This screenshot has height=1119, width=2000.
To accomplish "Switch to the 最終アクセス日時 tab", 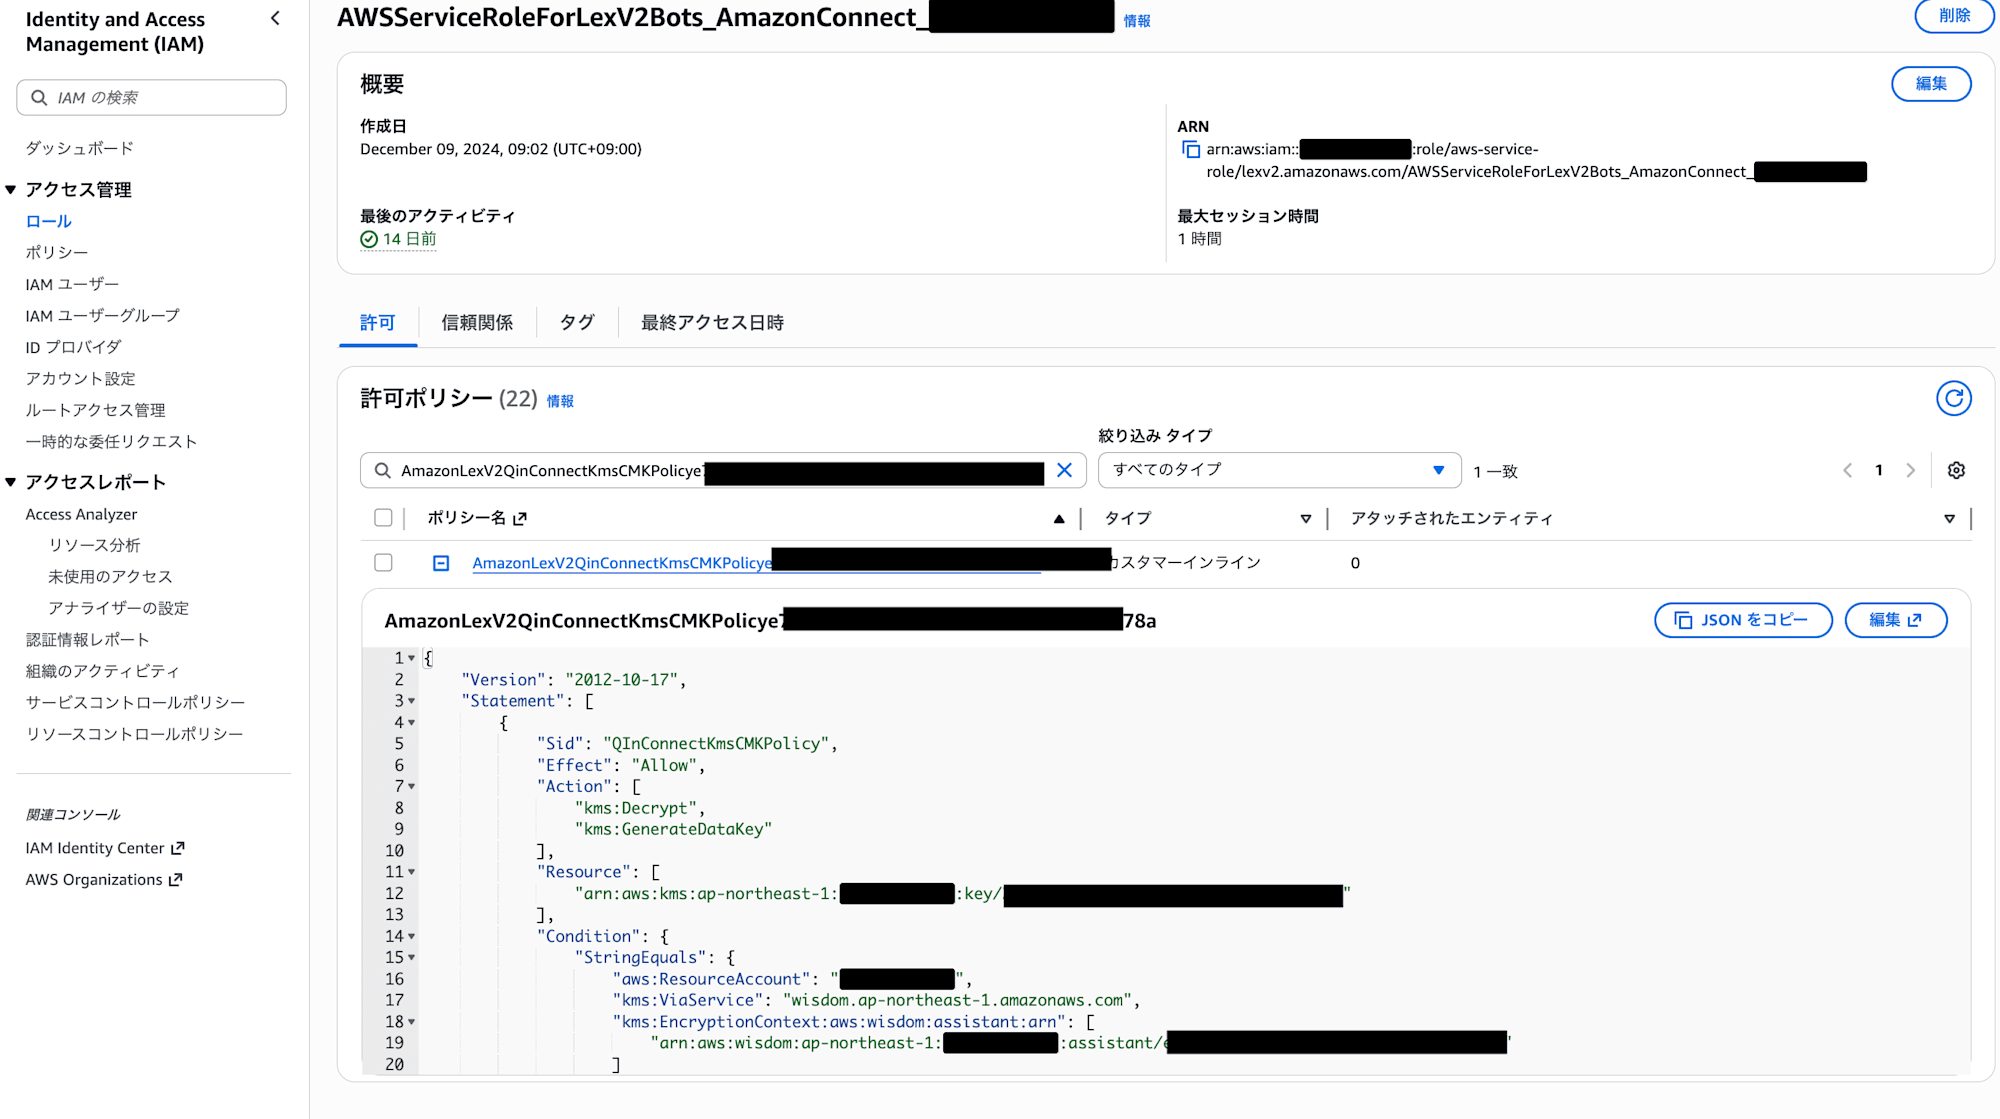I will coord(712,323).
